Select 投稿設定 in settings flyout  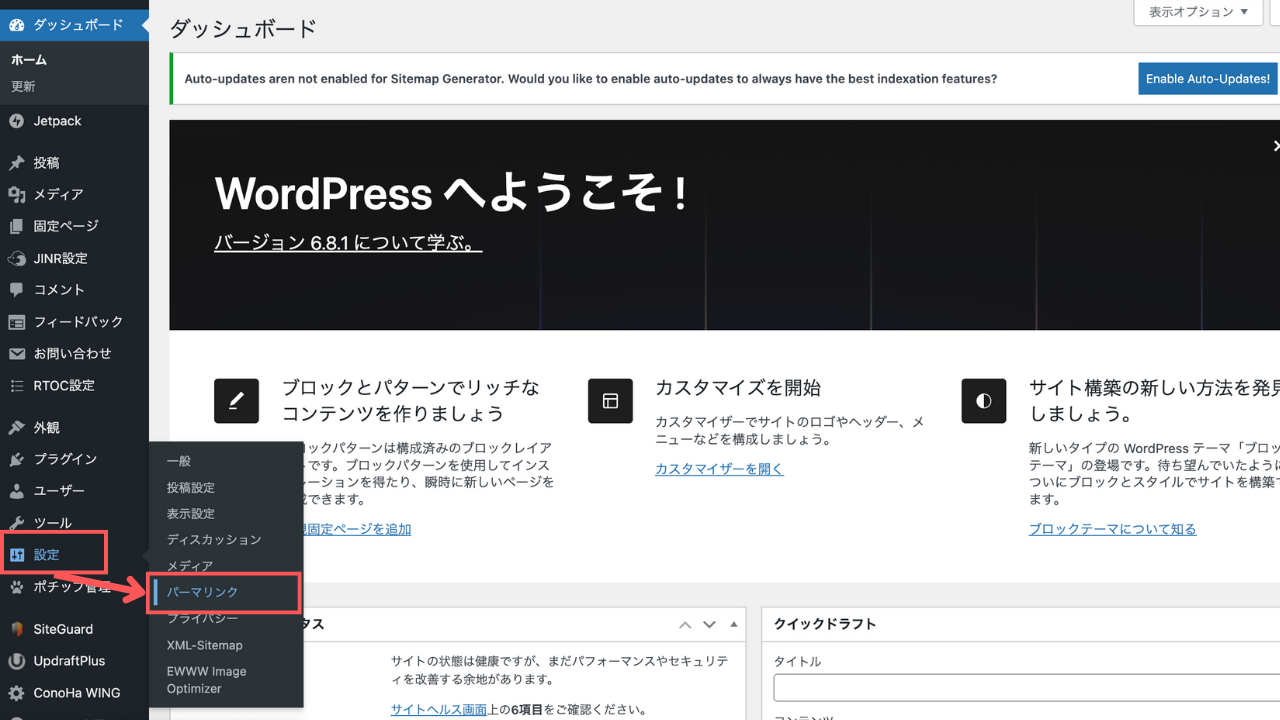(x=190, y=487)
